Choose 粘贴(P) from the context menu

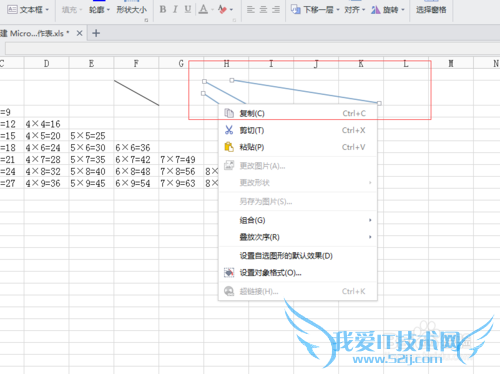[x=297, y=147]
